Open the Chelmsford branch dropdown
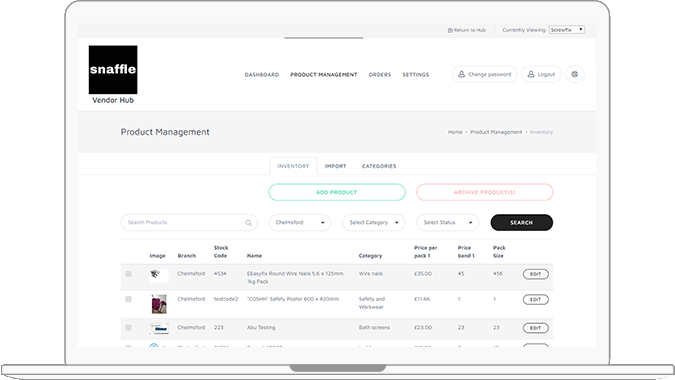Screen dimensions: 675x380 300,222
